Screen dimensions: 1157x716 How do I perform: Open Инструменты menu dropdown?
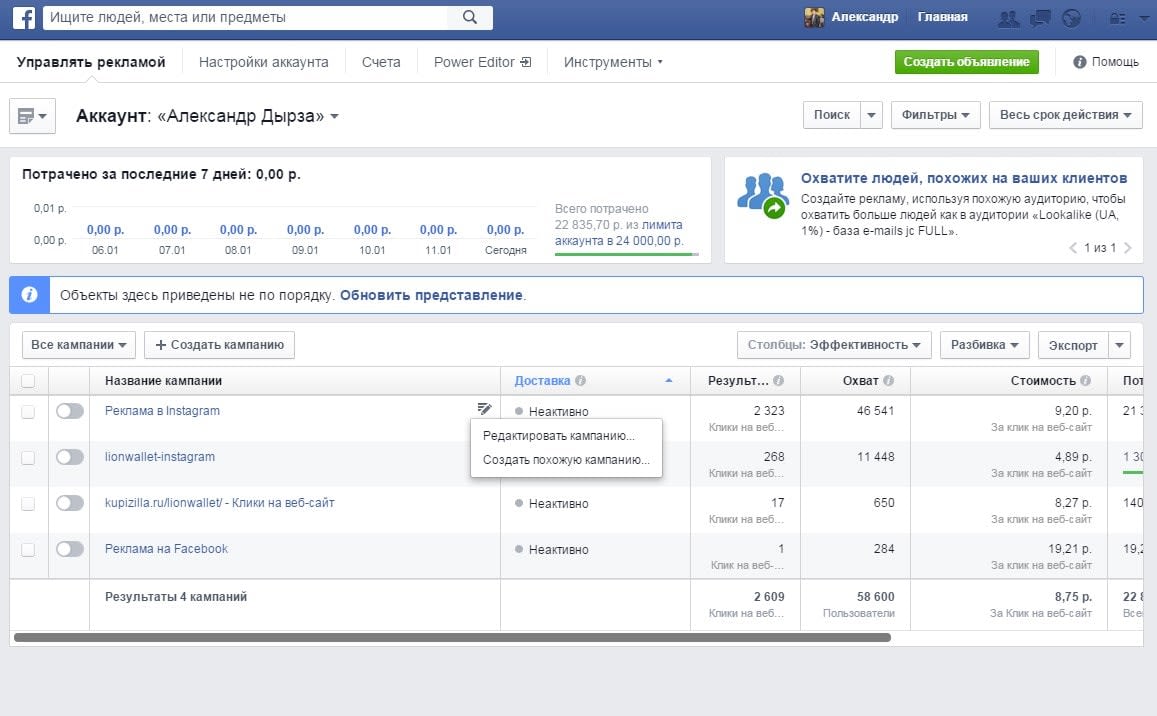[613, 62]
